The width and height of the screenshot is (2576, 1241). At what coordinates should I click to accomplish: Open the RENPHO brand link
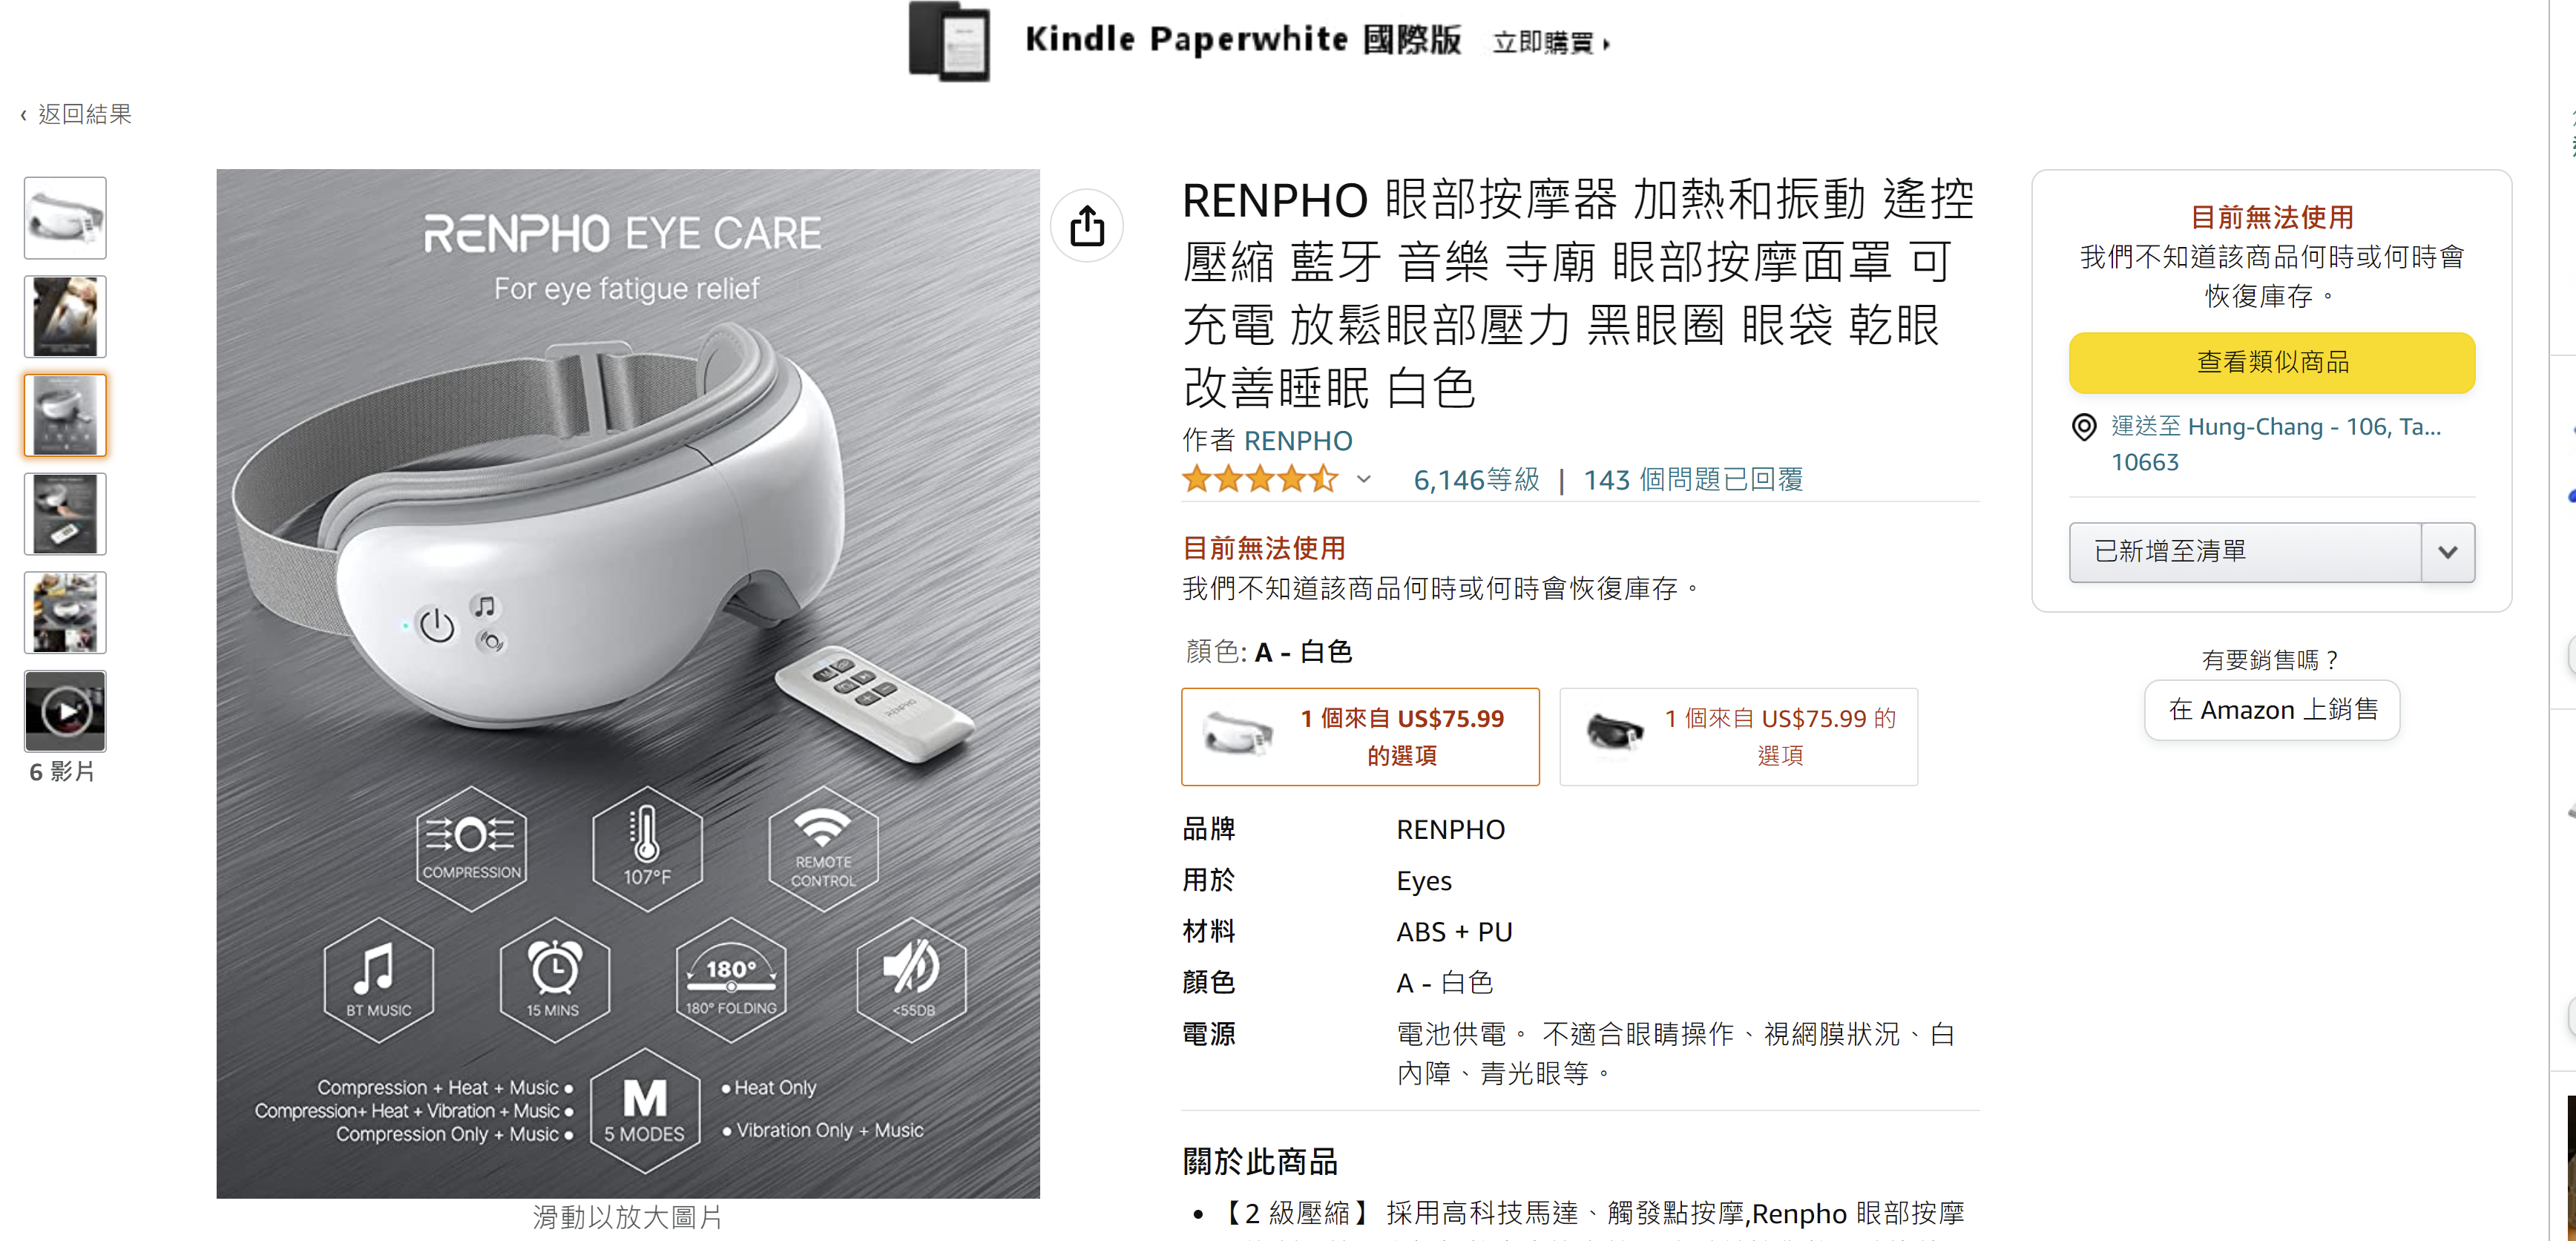[x=1298, y=441]
